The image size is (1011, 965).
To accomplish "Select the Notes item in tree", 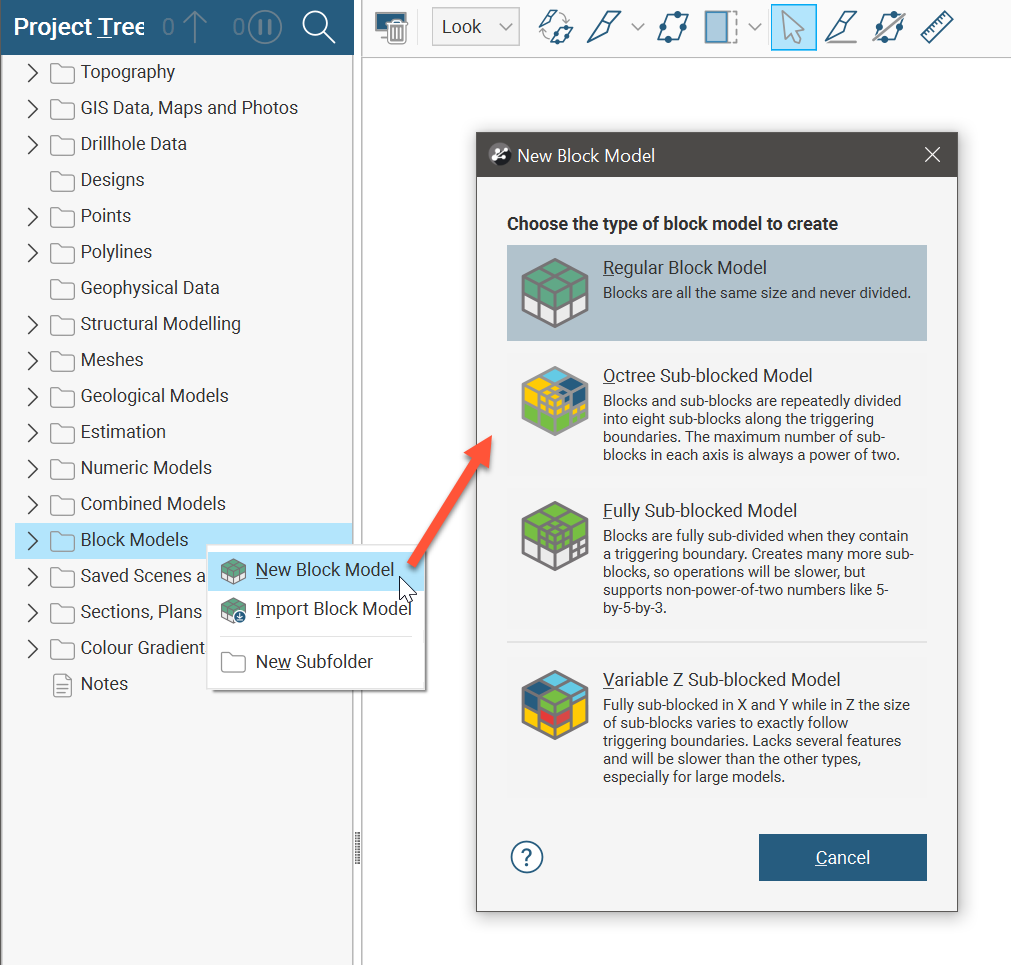I will tap(104, 683).
